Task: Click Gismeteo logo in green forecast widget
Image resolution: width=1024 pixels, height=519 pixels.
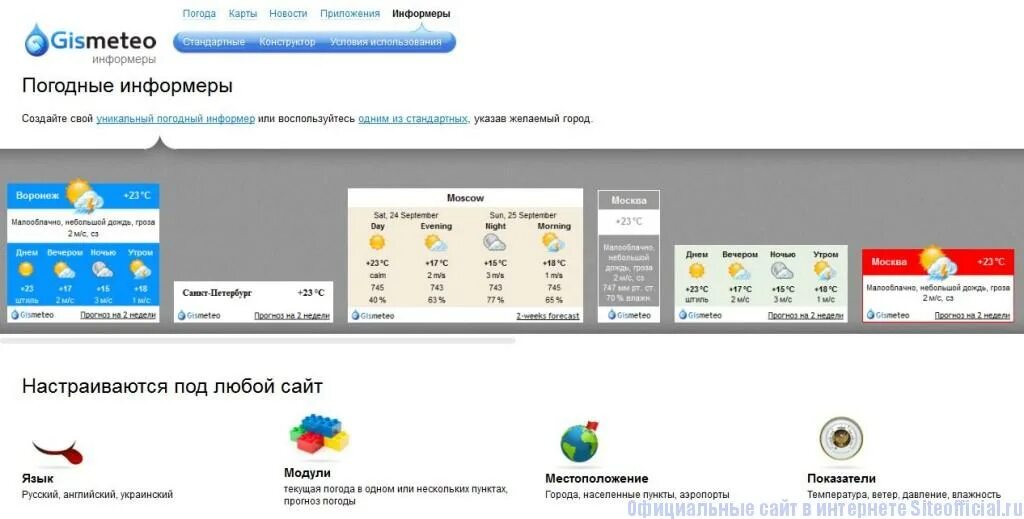Action: [701, 315]
